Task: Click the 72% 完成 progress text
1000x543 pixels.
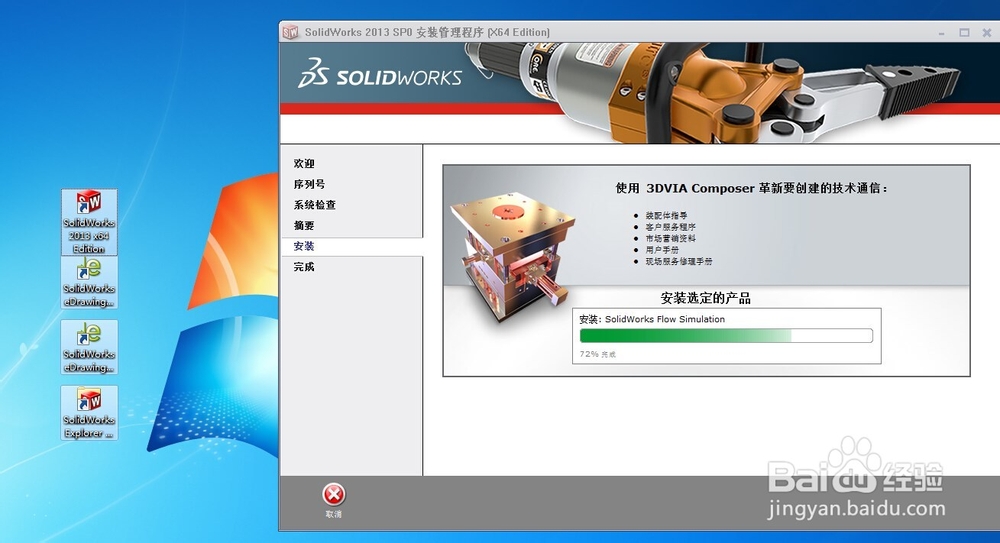Action: 598,354
